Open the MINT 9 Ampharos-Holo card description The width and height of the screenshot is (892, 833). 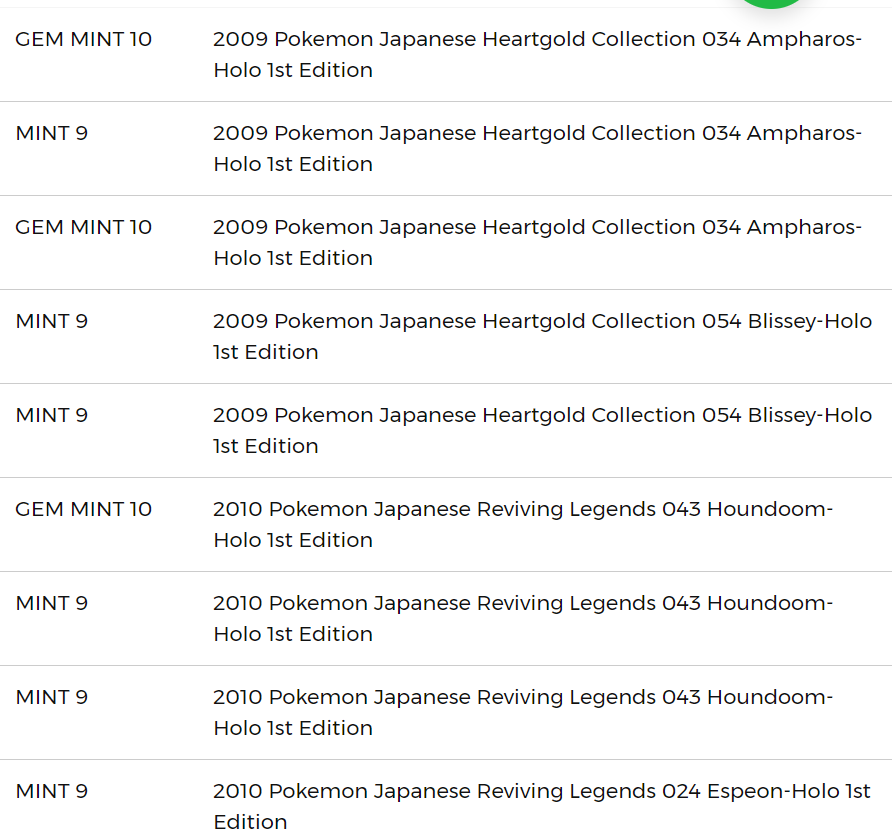coord(538,149)
